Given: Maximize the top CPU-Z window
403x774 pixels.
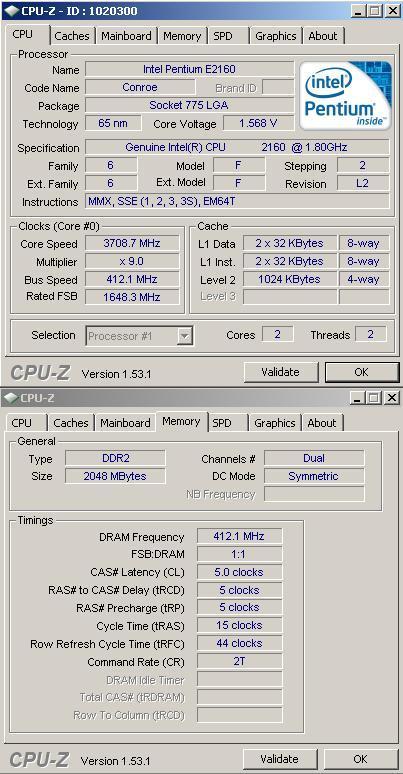Looking at the screenshot, I should (374, 11).
